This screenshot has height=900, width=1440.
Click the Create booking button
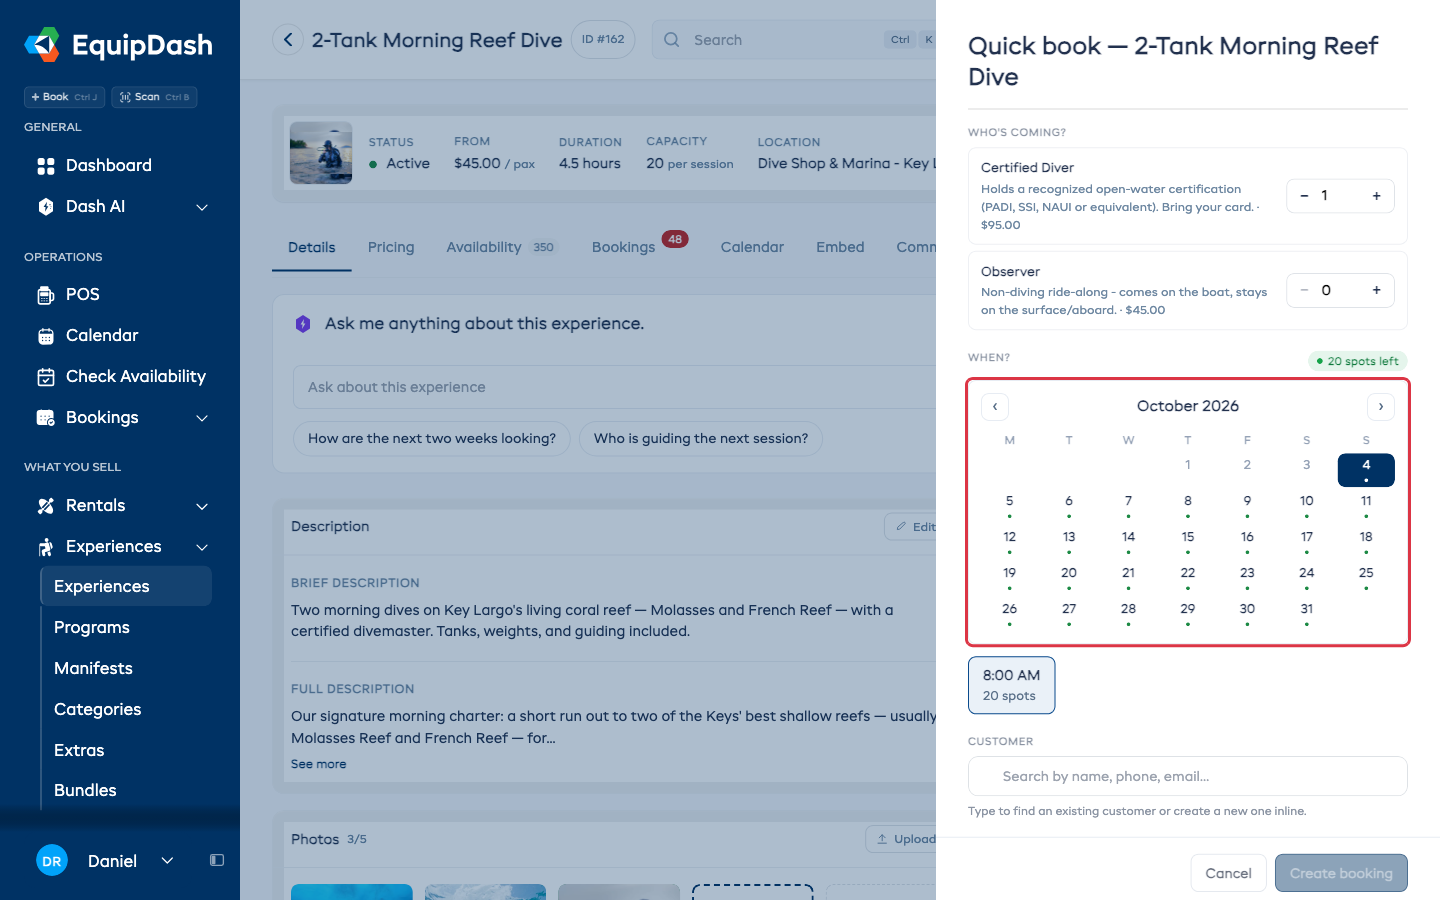point(1341,873)
